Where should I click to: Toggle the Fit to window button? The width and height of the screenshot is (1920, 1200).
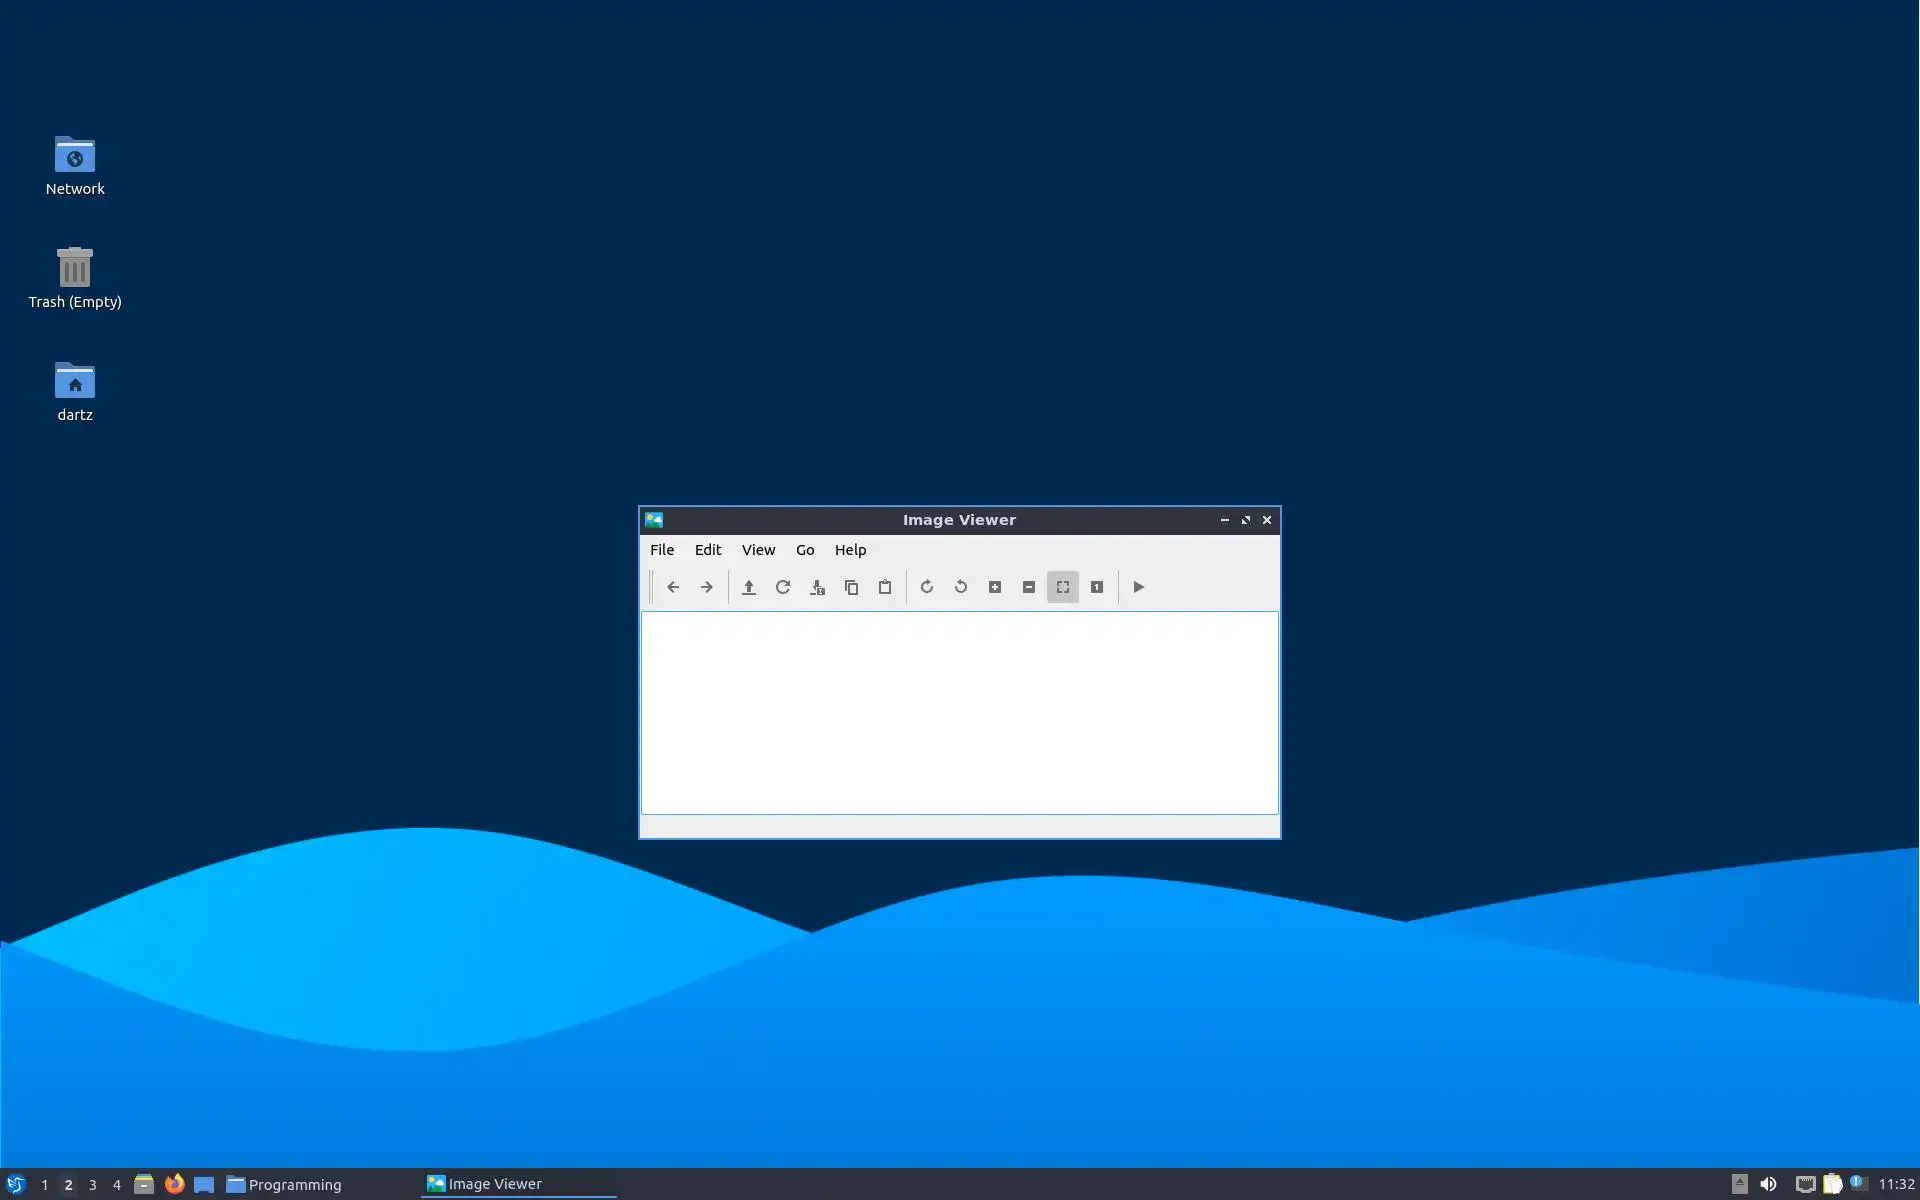point(1063,587)
